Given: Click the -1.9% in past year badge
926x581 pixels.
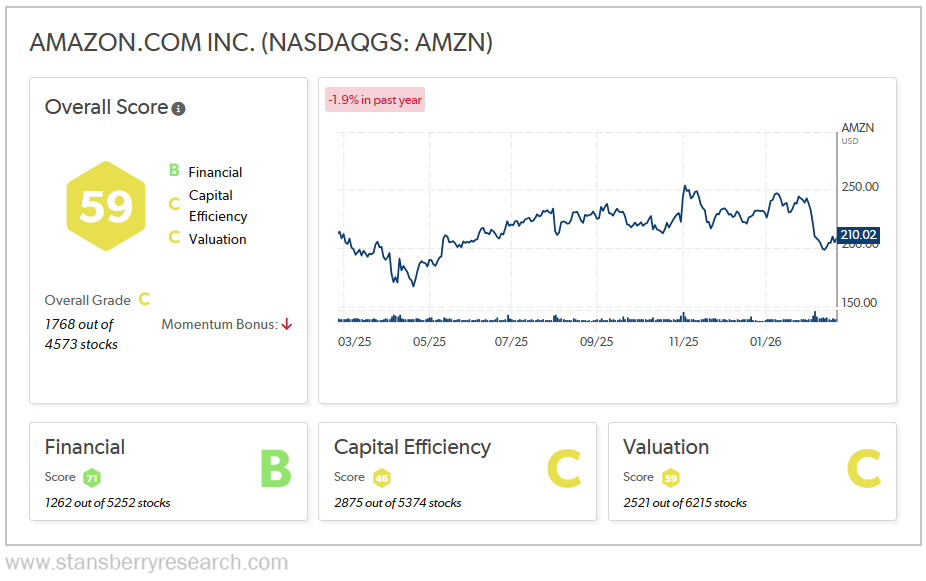Looking at the screenshot, I should point(374,100).
